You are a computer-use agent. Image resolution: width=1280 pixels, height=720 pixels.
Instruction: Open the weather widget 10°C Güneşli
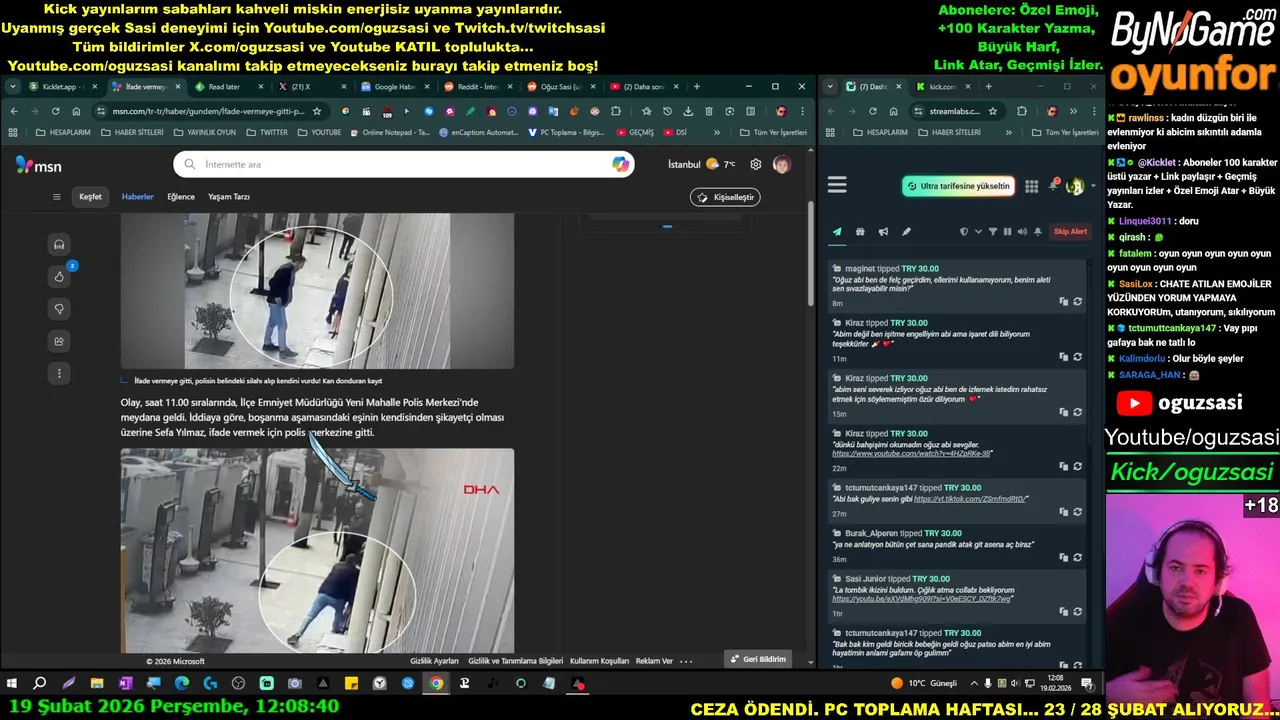pos(923,684)
